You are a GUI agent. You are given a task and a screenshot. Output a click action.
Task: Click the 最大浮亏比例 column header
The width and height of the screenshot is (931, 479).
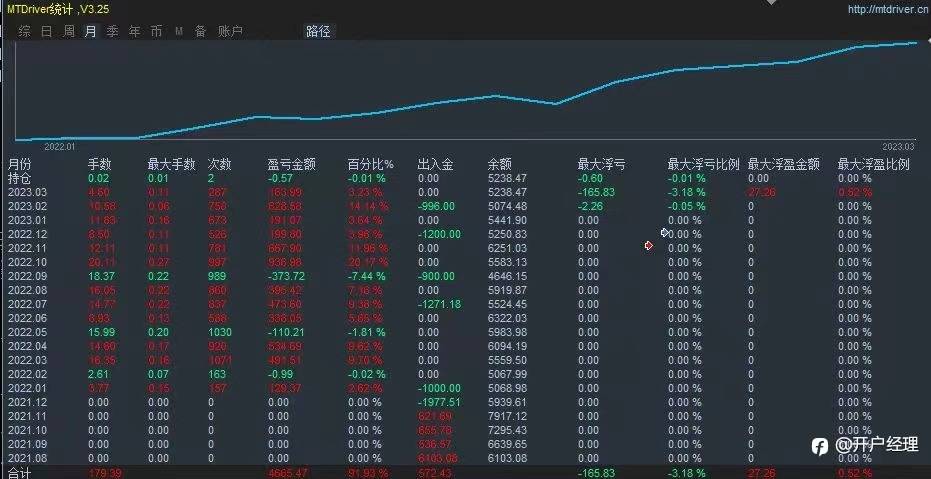point(704,164)
